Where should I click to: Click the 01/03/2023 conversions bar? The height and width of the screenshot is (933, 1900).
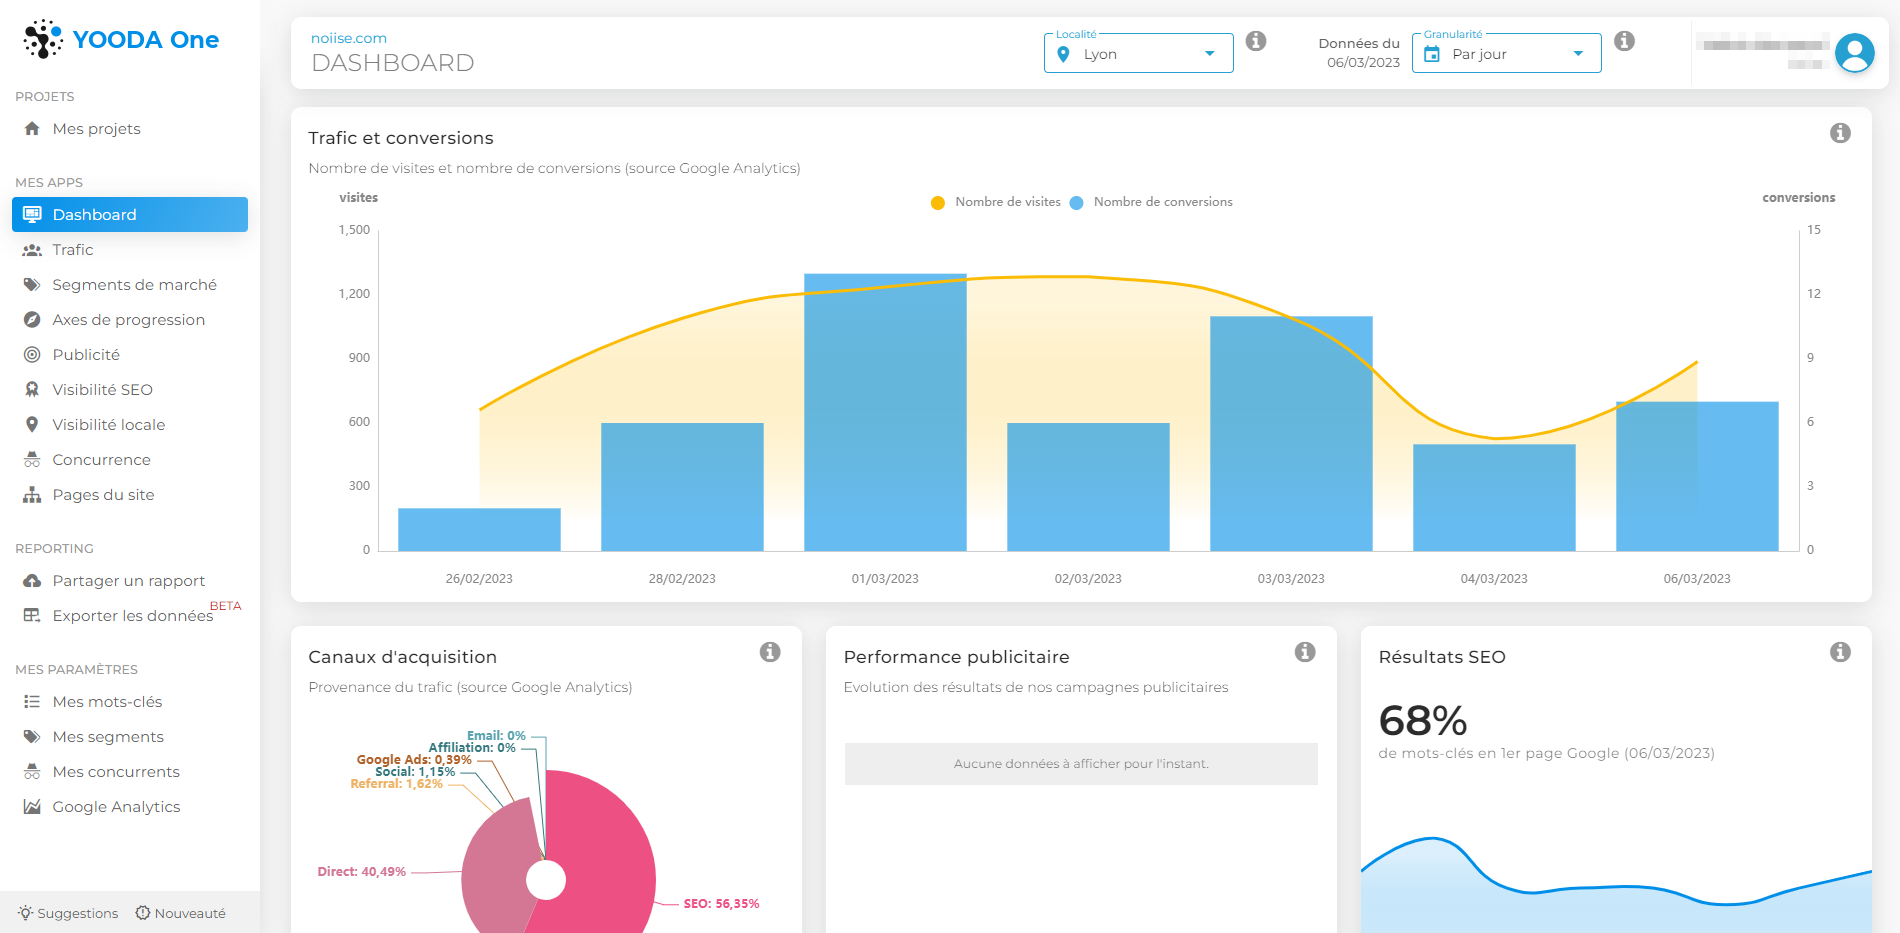[885, 412]
